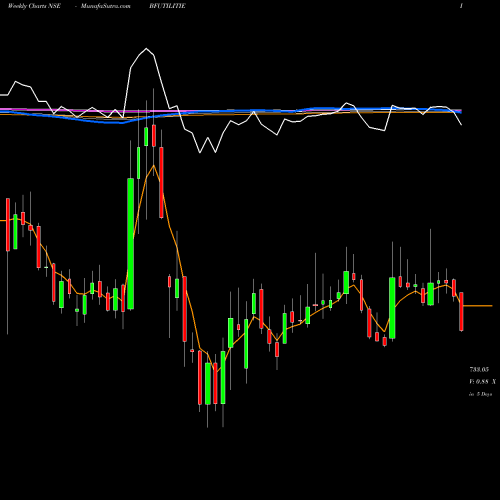Click the 'MunafaSutra.com' label

106,6
